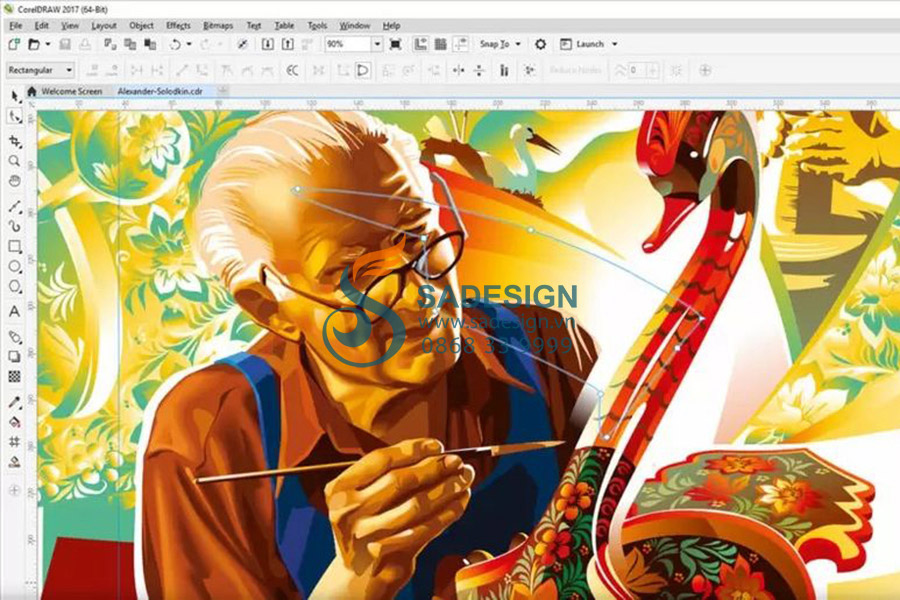The image size is (900, 600).
Task: Select the Parallel Dimension tool
Action: point(15,336)
